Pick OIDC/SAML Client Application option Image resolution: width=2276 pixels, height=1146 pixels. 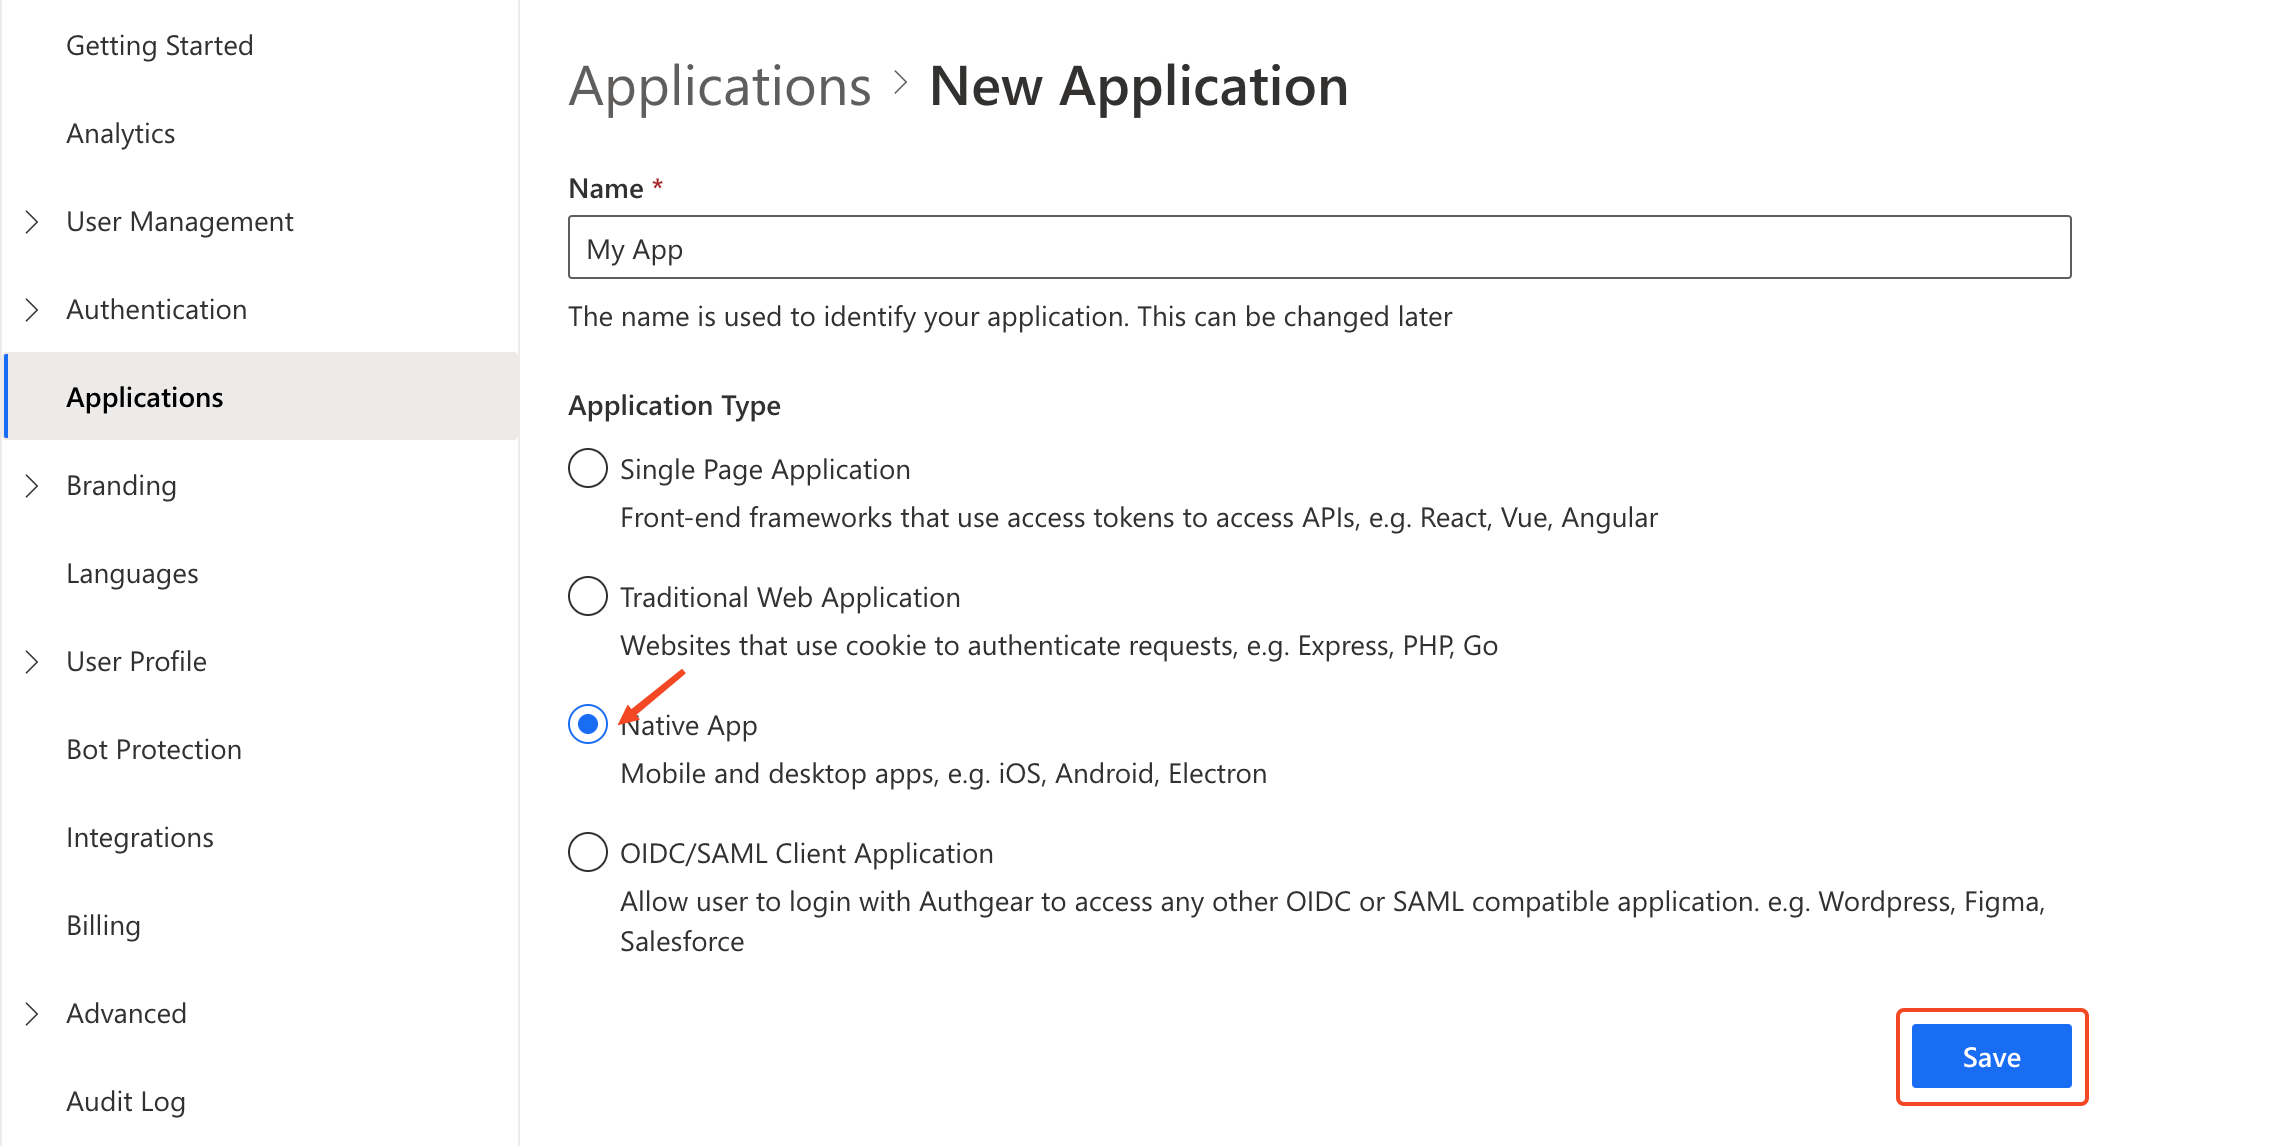tap(588, 852)
